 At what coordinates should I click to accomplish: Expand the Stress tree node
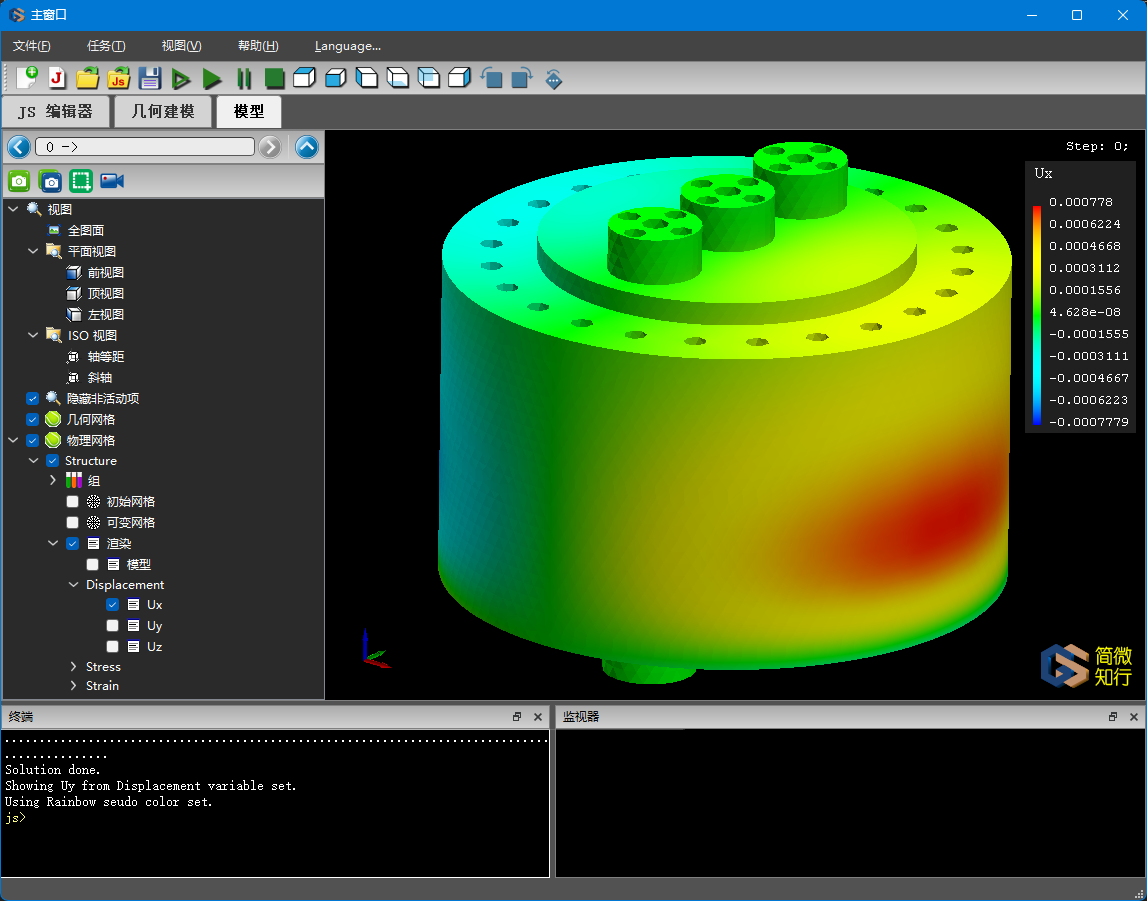point(74,667)
